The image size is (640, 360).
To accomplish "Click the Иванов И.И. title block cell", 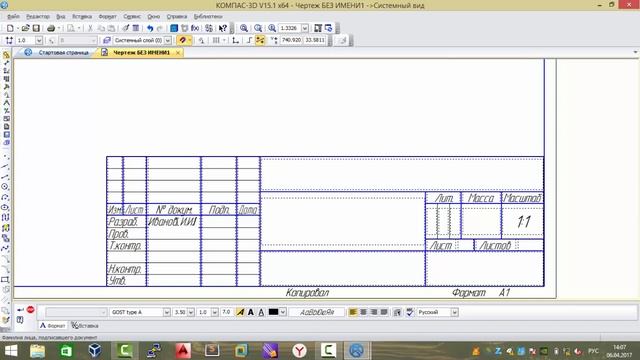I will click(x=173, y=222).
